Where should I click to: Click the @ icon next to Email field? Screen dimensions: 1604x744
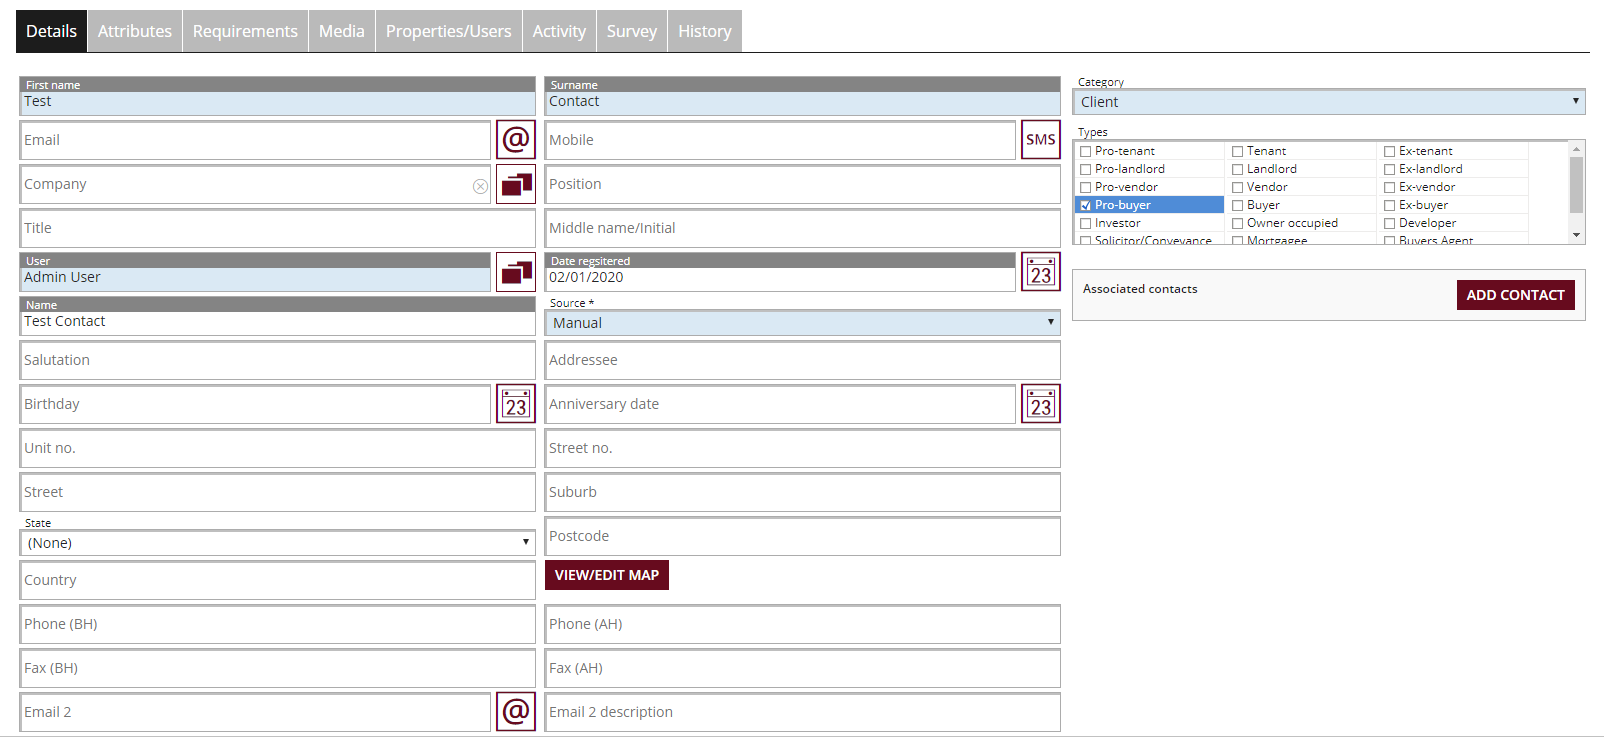pyautogui.click(x=515, y=140)
